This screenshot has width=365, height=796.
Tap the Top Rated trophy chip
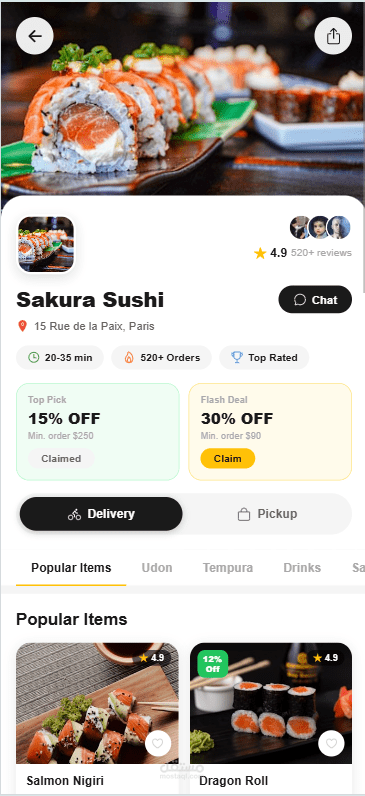264,357
